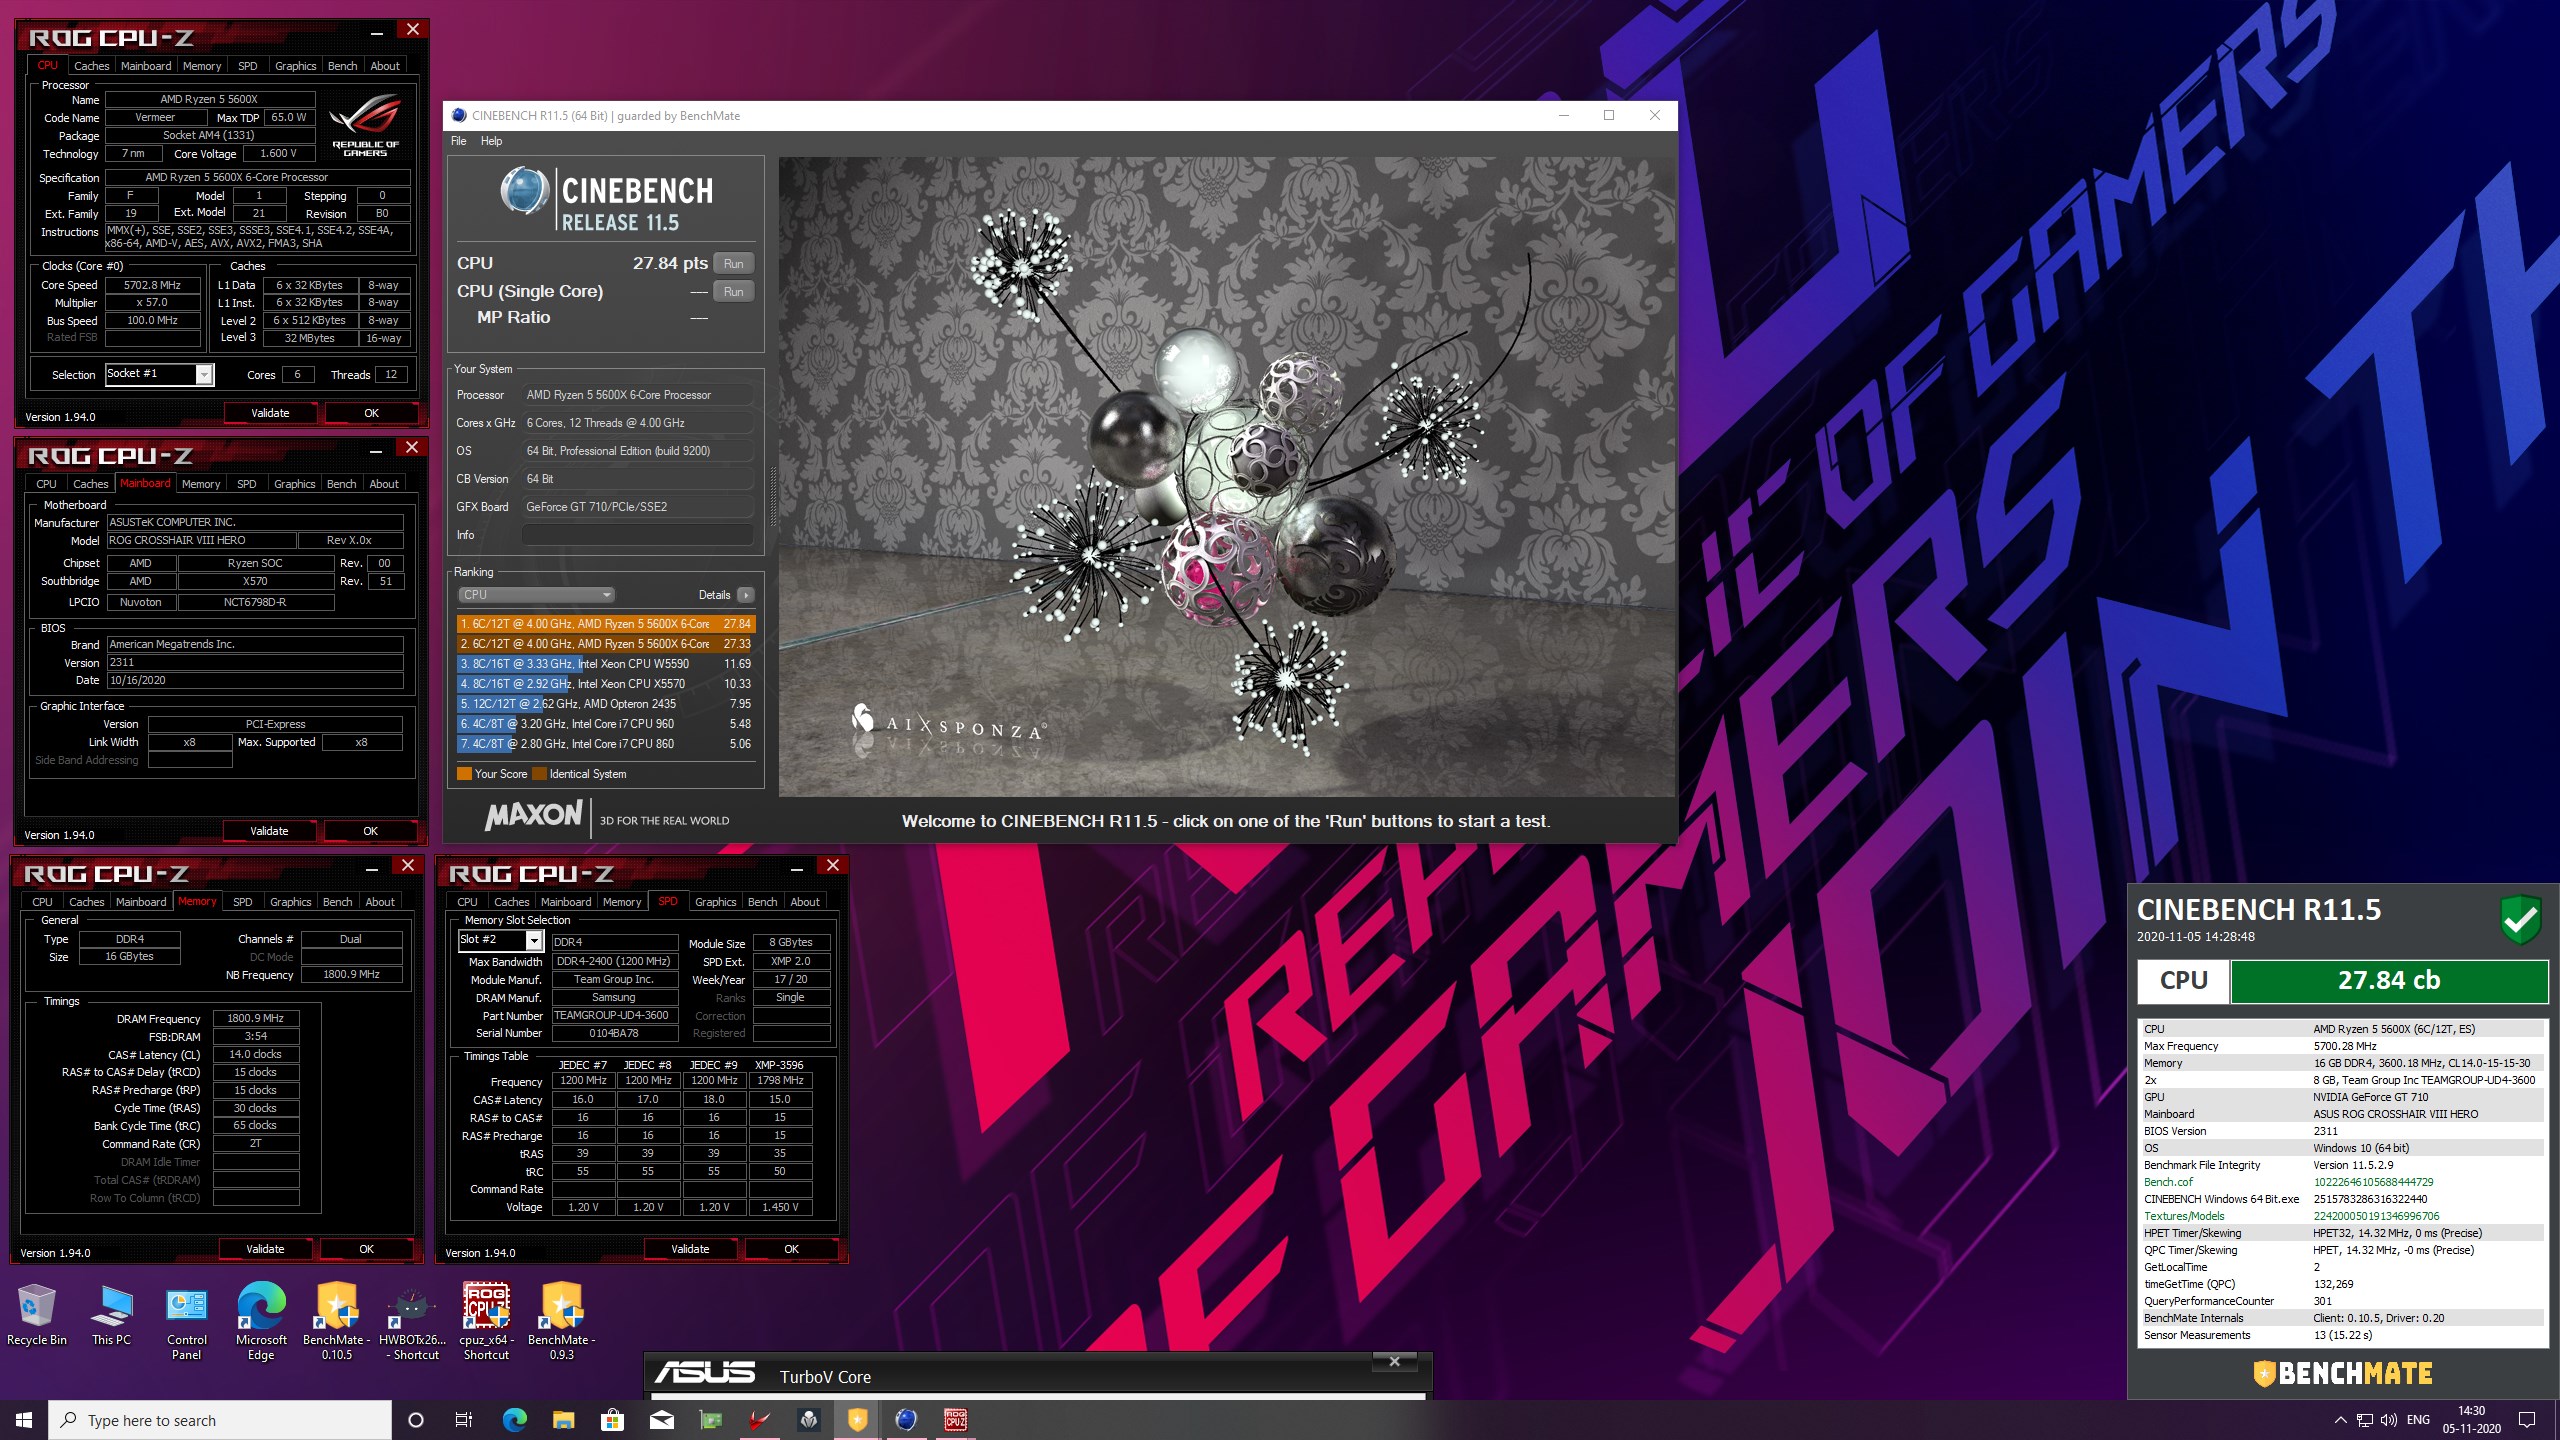This screenshot has height=1440, width=2560.
Task: Open the This PC desktop icon
Action: pyautogui.click(x=111, y=1313)
